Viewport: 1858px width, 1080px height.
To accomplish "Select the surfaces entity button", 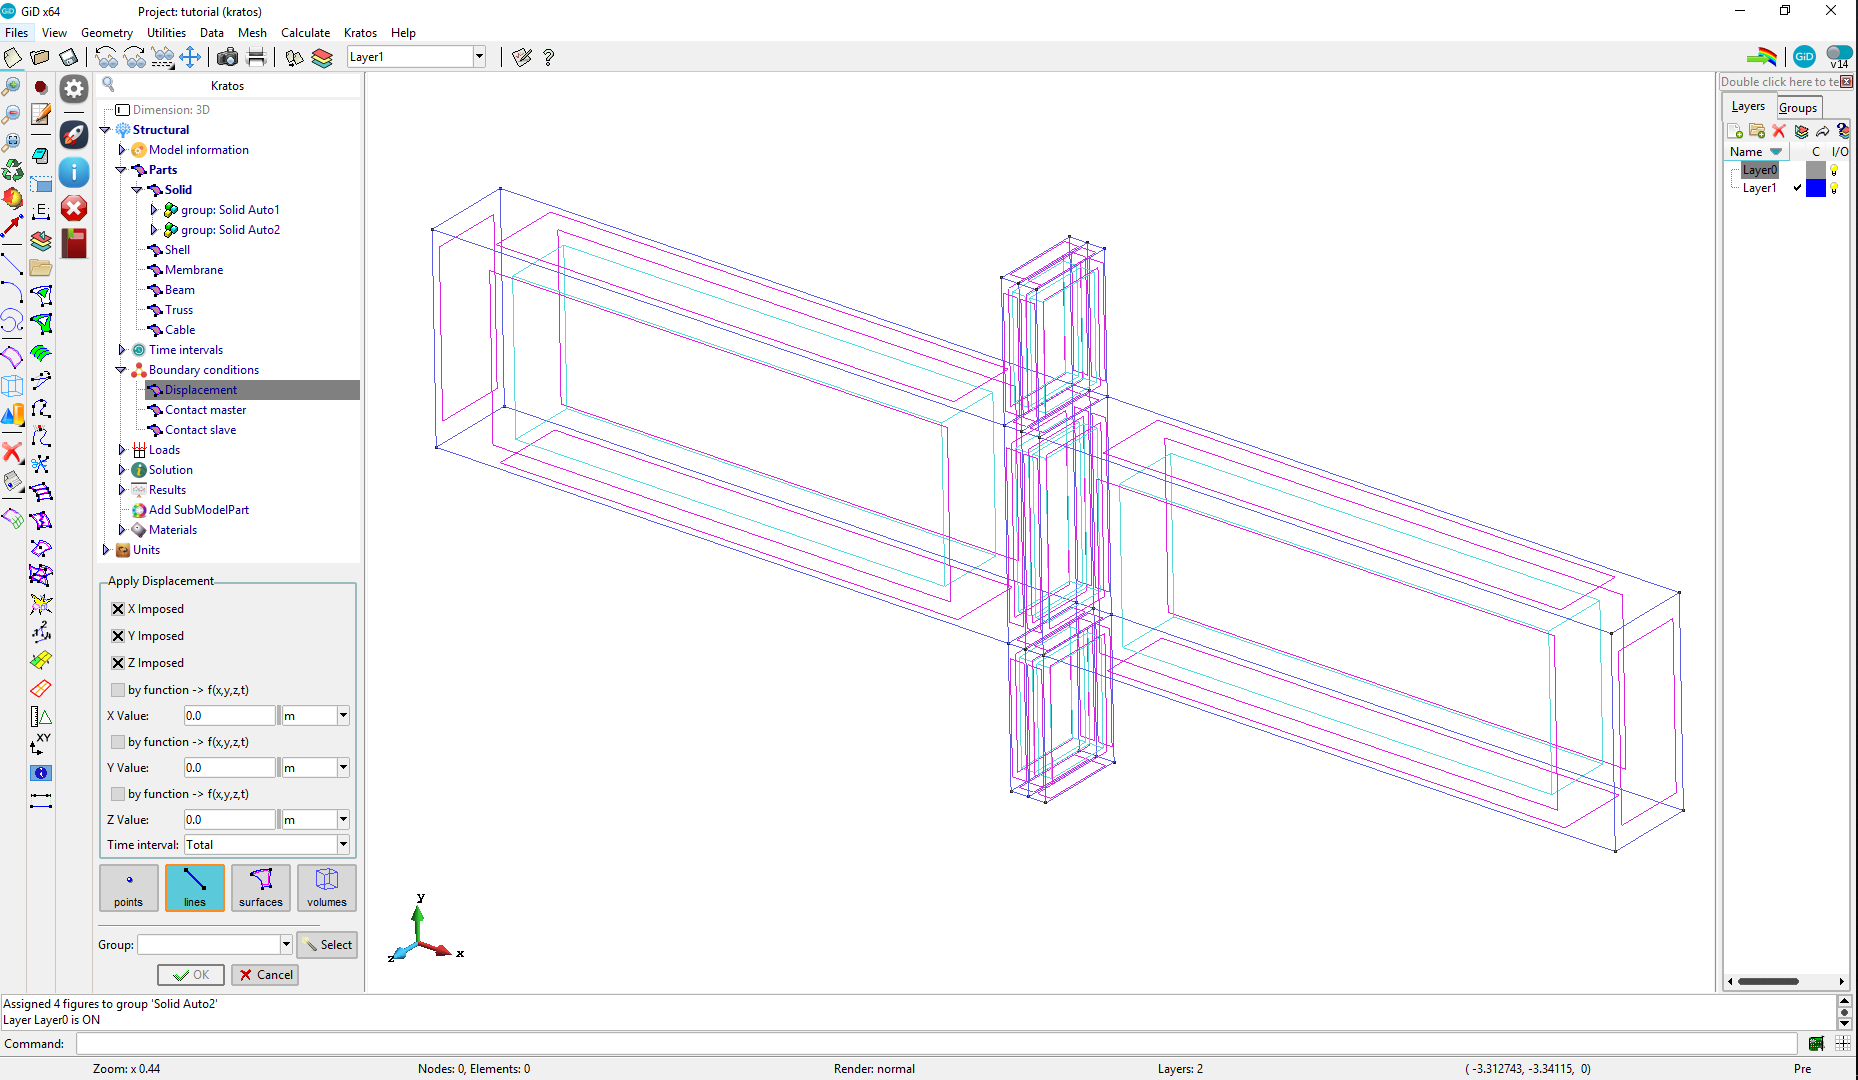I will (261, 888).
